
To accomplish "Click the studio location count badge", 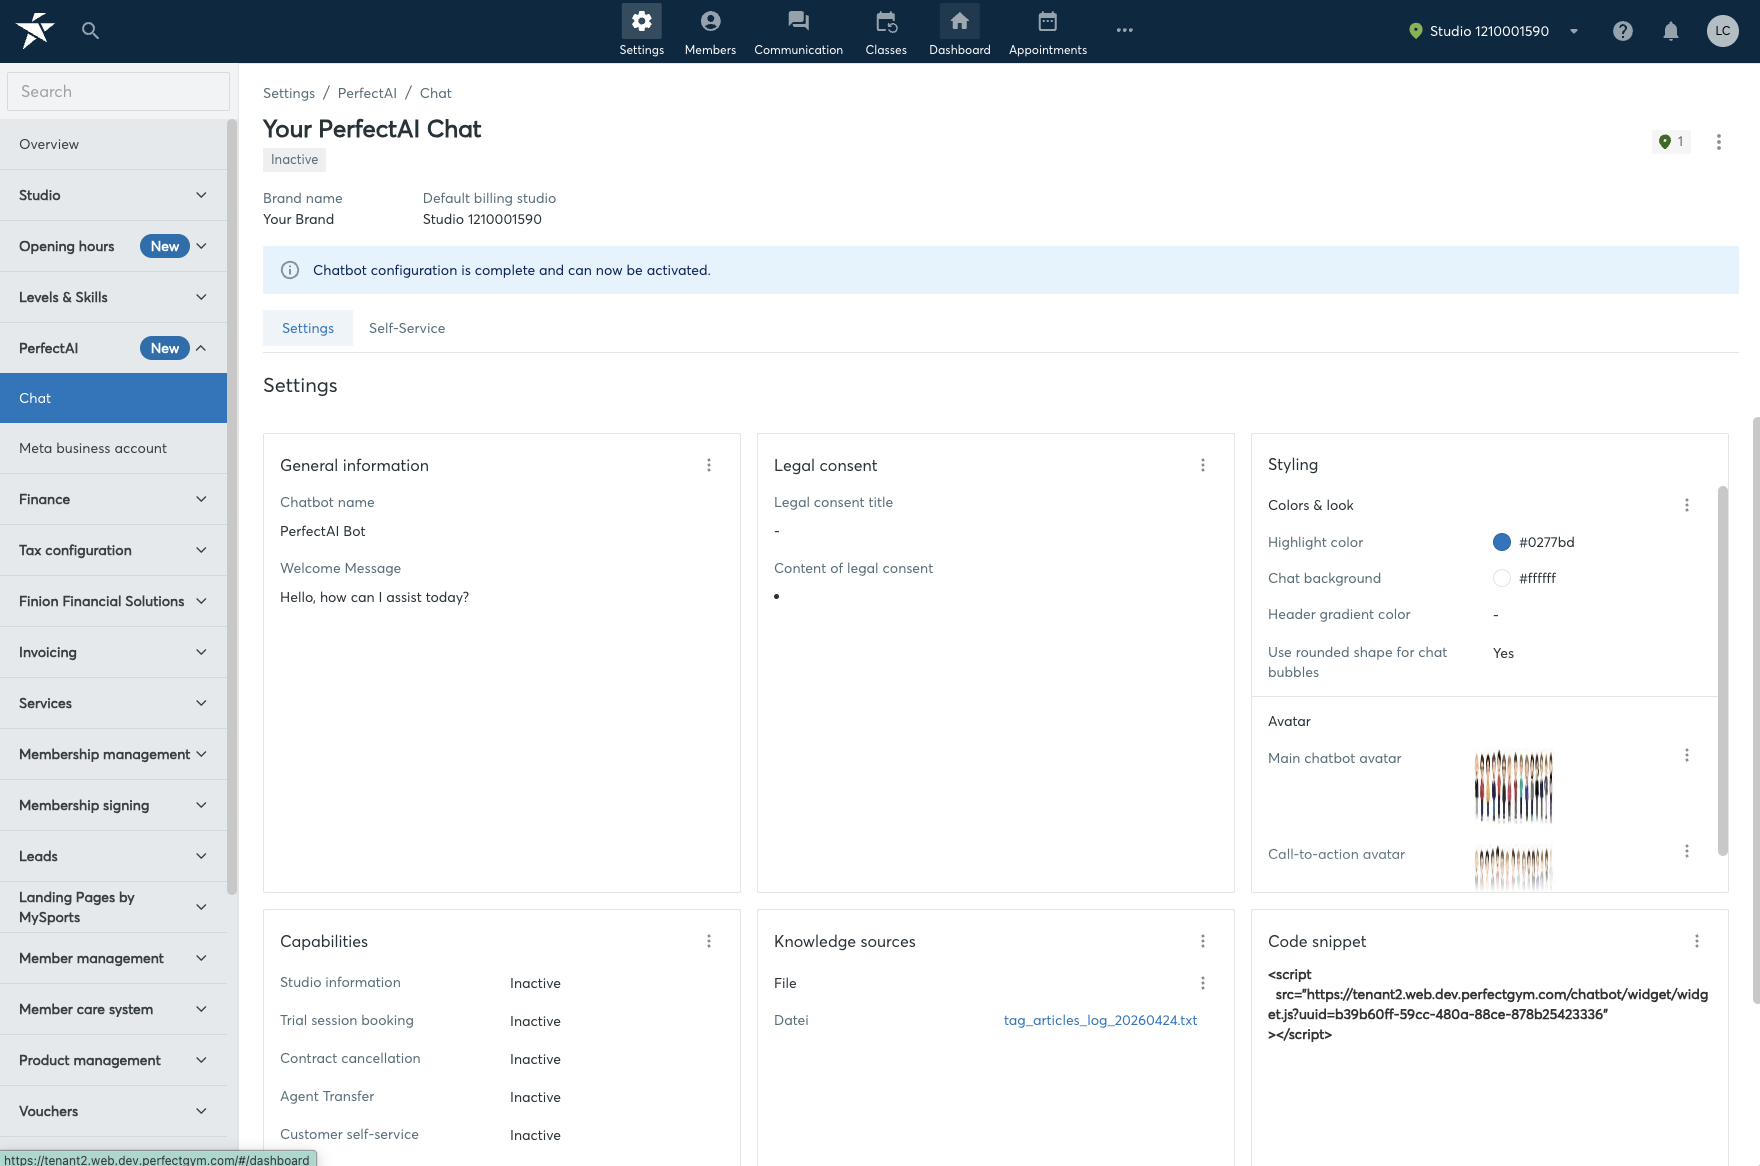I will 1671,141.
